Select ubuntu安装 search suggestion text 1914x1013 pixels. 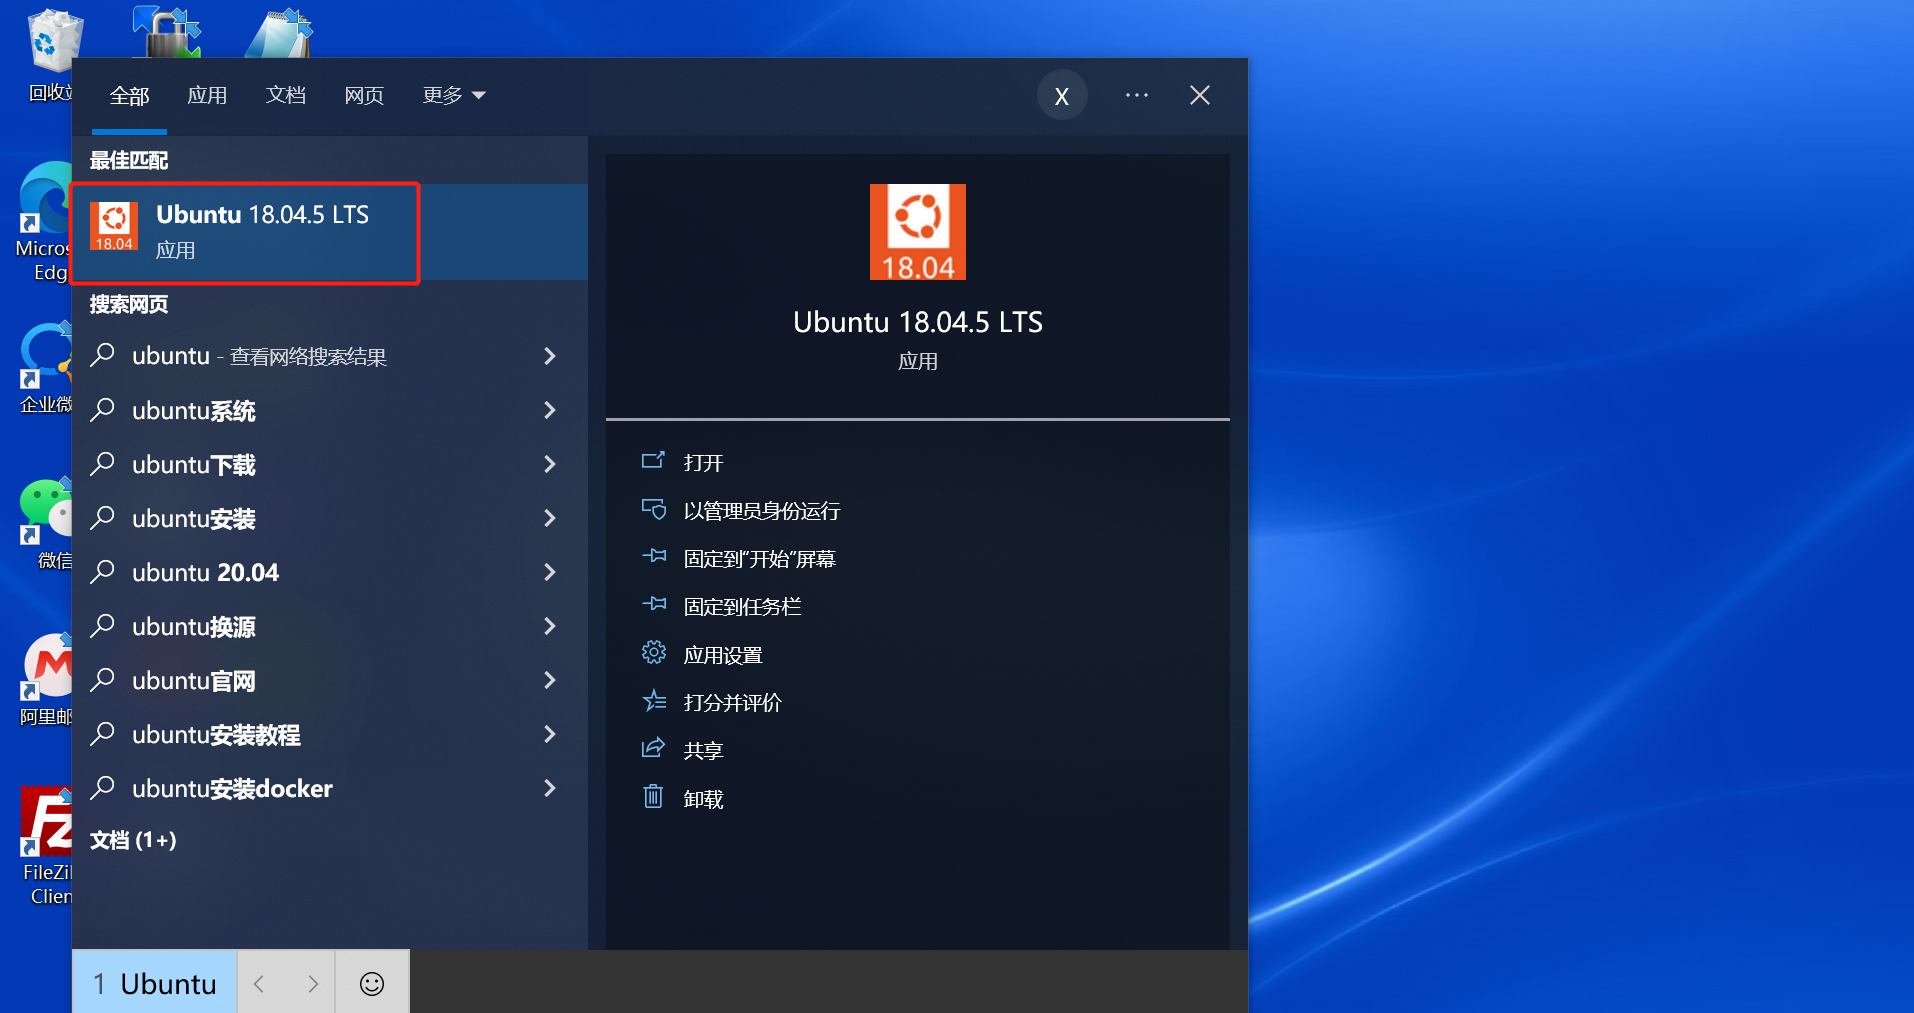194,519
